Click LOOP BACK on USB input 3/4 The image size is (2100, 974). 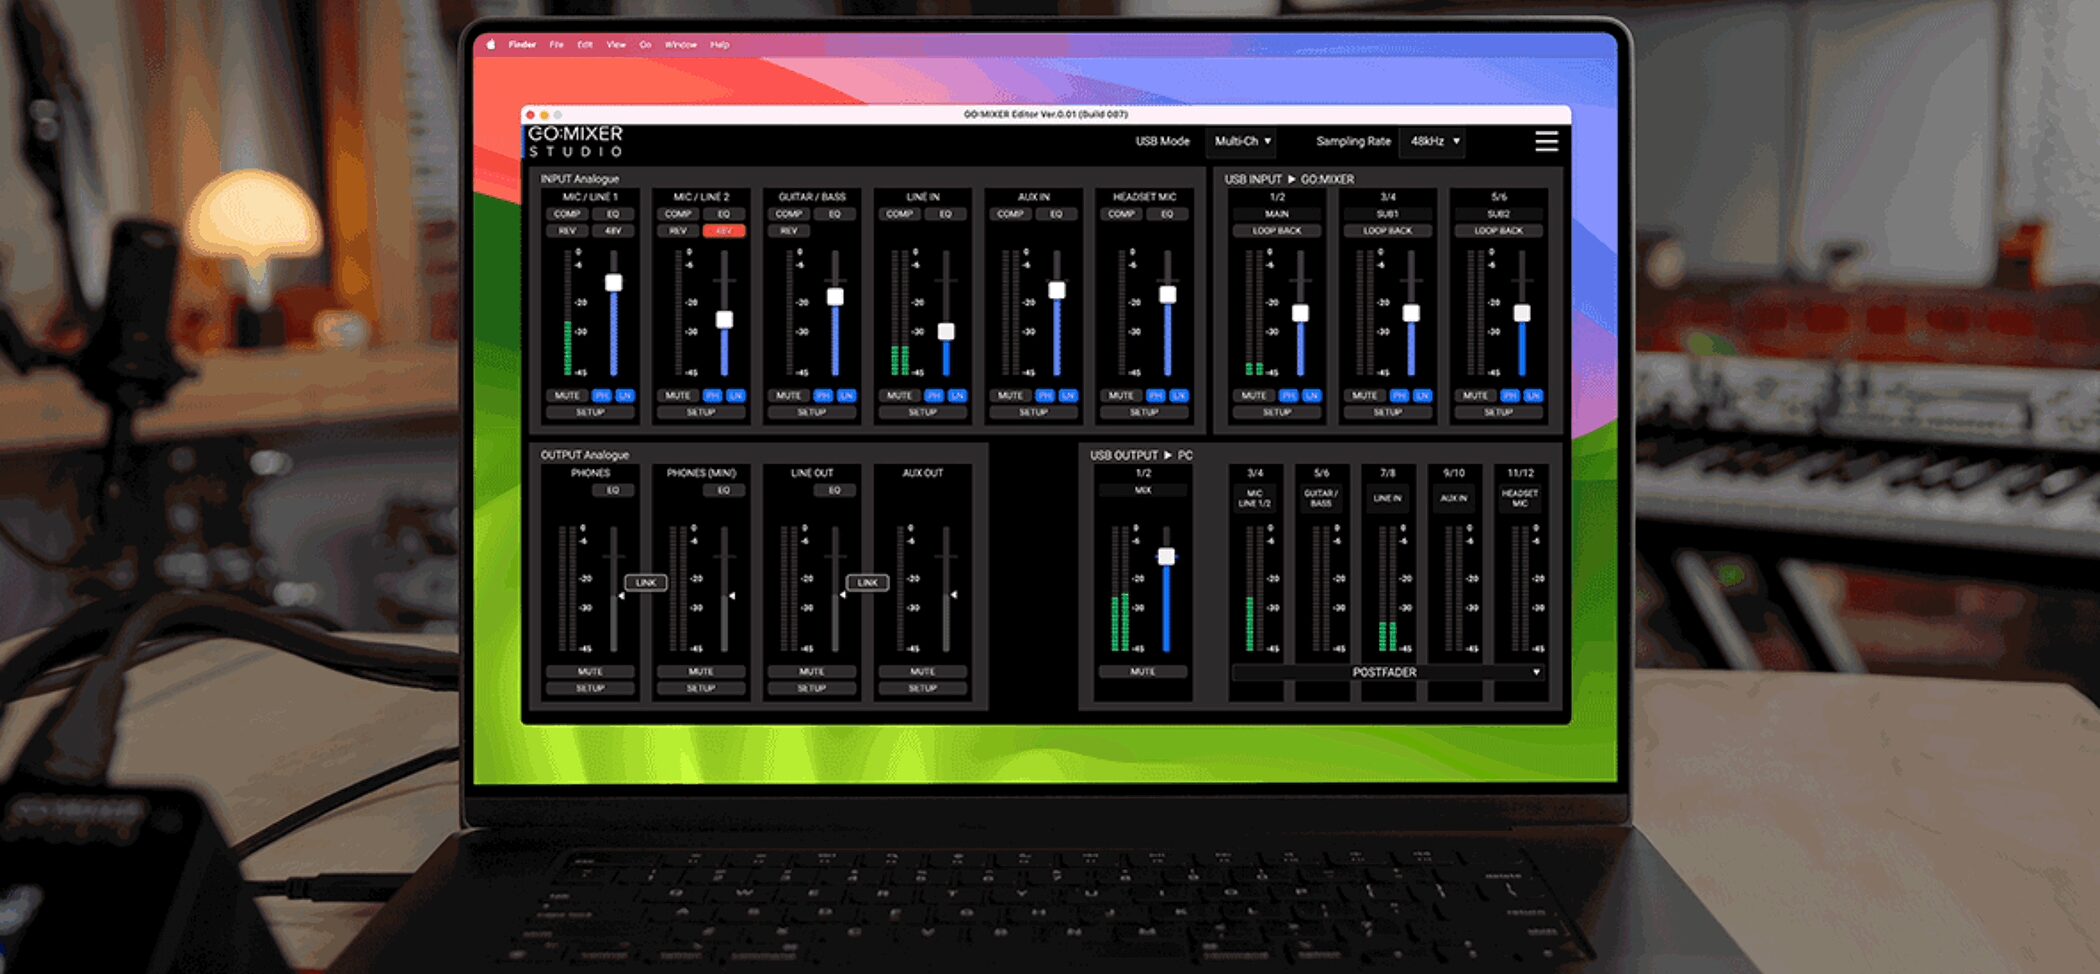pos(1388,231)
